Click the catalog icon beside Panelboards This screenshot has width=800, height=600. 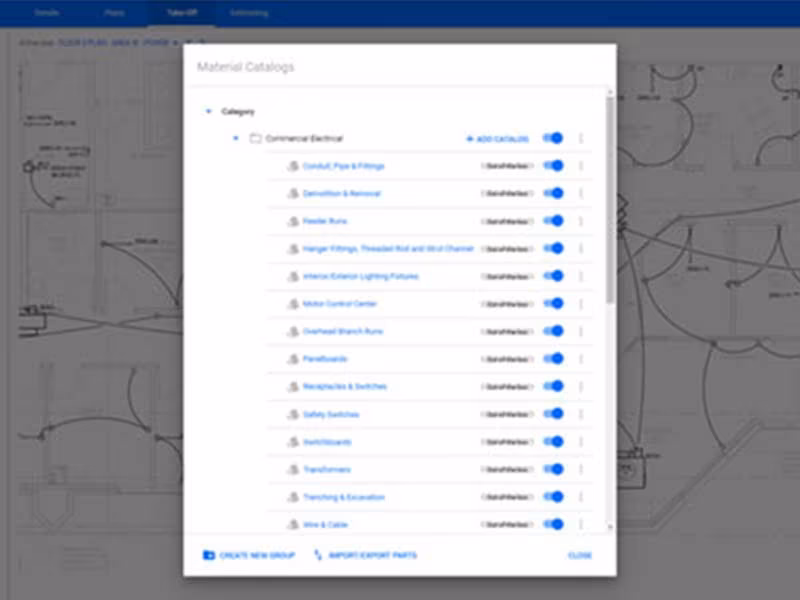click(293, 359)
